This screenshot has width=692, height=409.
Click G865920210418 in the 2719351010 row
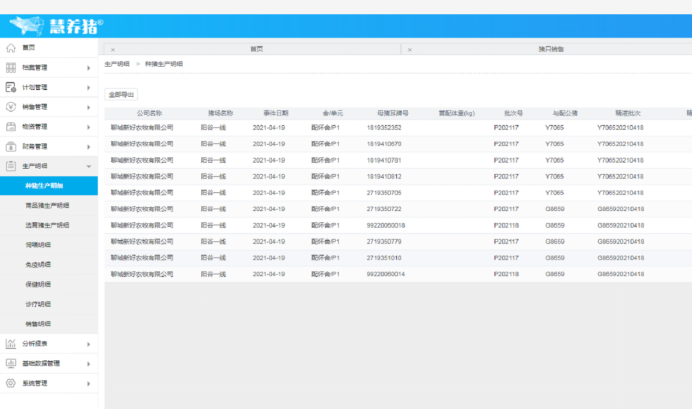(621, 258)
